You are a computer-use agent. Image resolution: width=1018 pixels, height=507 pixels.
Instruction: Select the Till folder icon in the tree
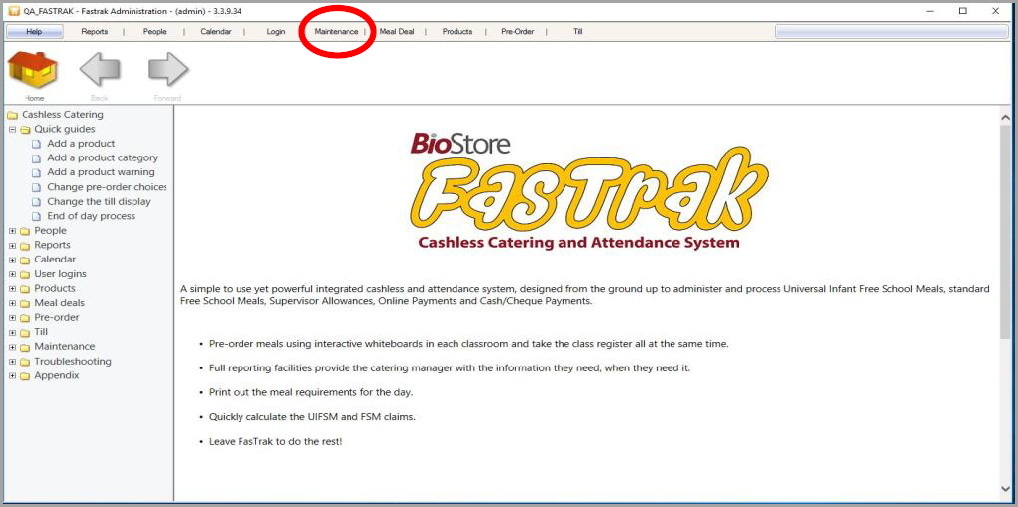click(25, 332)
